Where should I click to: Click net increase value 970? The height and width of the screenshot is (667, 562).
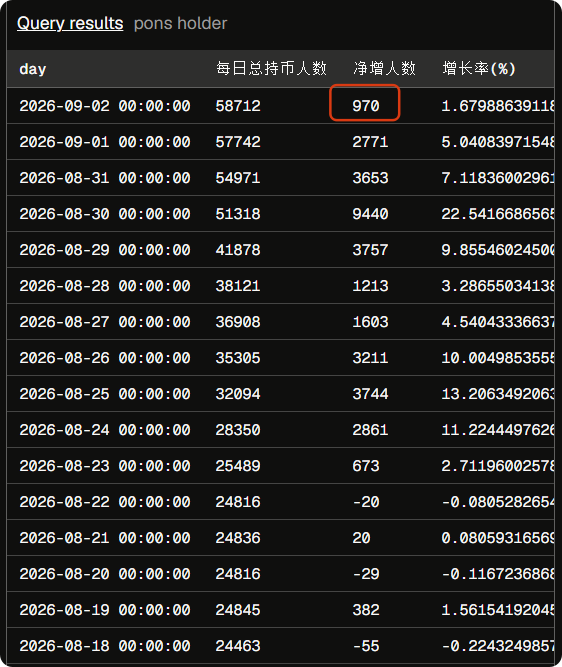(x=365, y=106)
